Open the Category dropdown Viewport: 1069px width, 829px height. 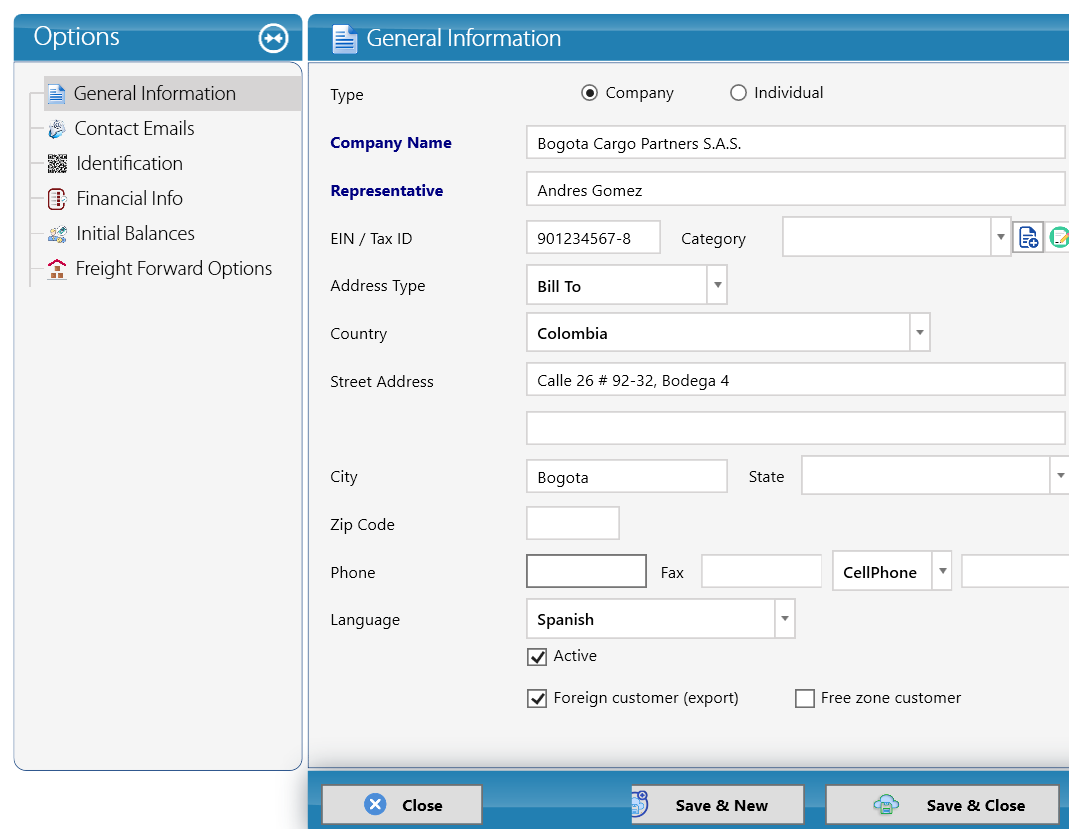pos(1000,237)
